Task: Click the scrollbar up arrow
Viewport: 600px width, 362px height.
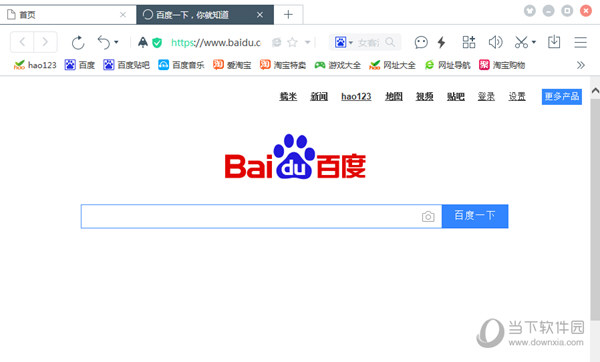Action: tap(595, 91)
